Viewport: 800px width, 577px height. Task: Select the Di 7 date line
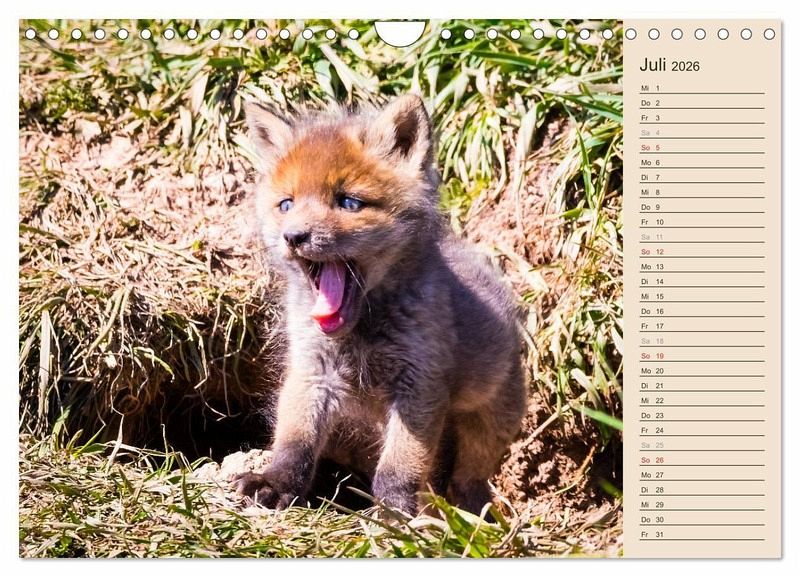[x=700, y=177]
